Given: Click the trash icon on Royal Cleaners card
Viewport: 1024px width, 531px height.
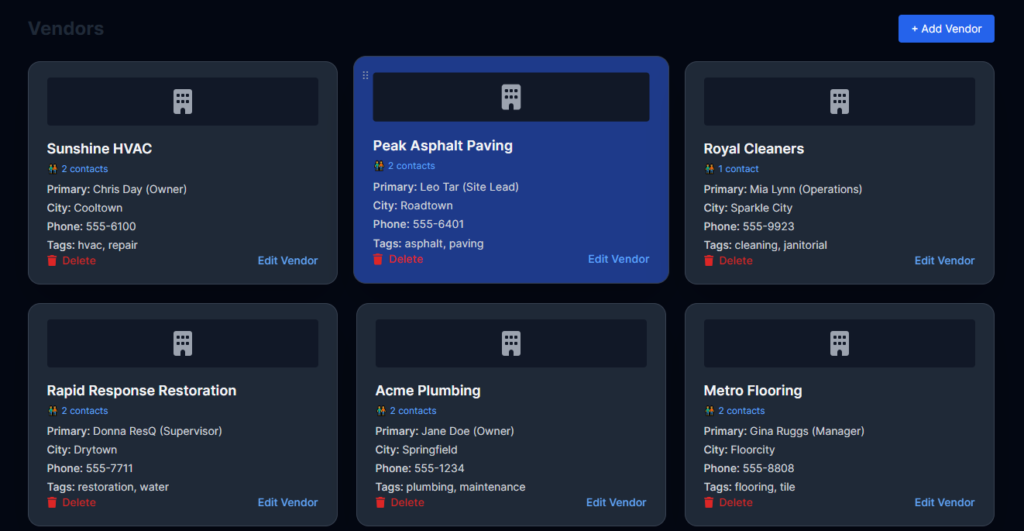Looking at the screenshot, I should 709,260.
